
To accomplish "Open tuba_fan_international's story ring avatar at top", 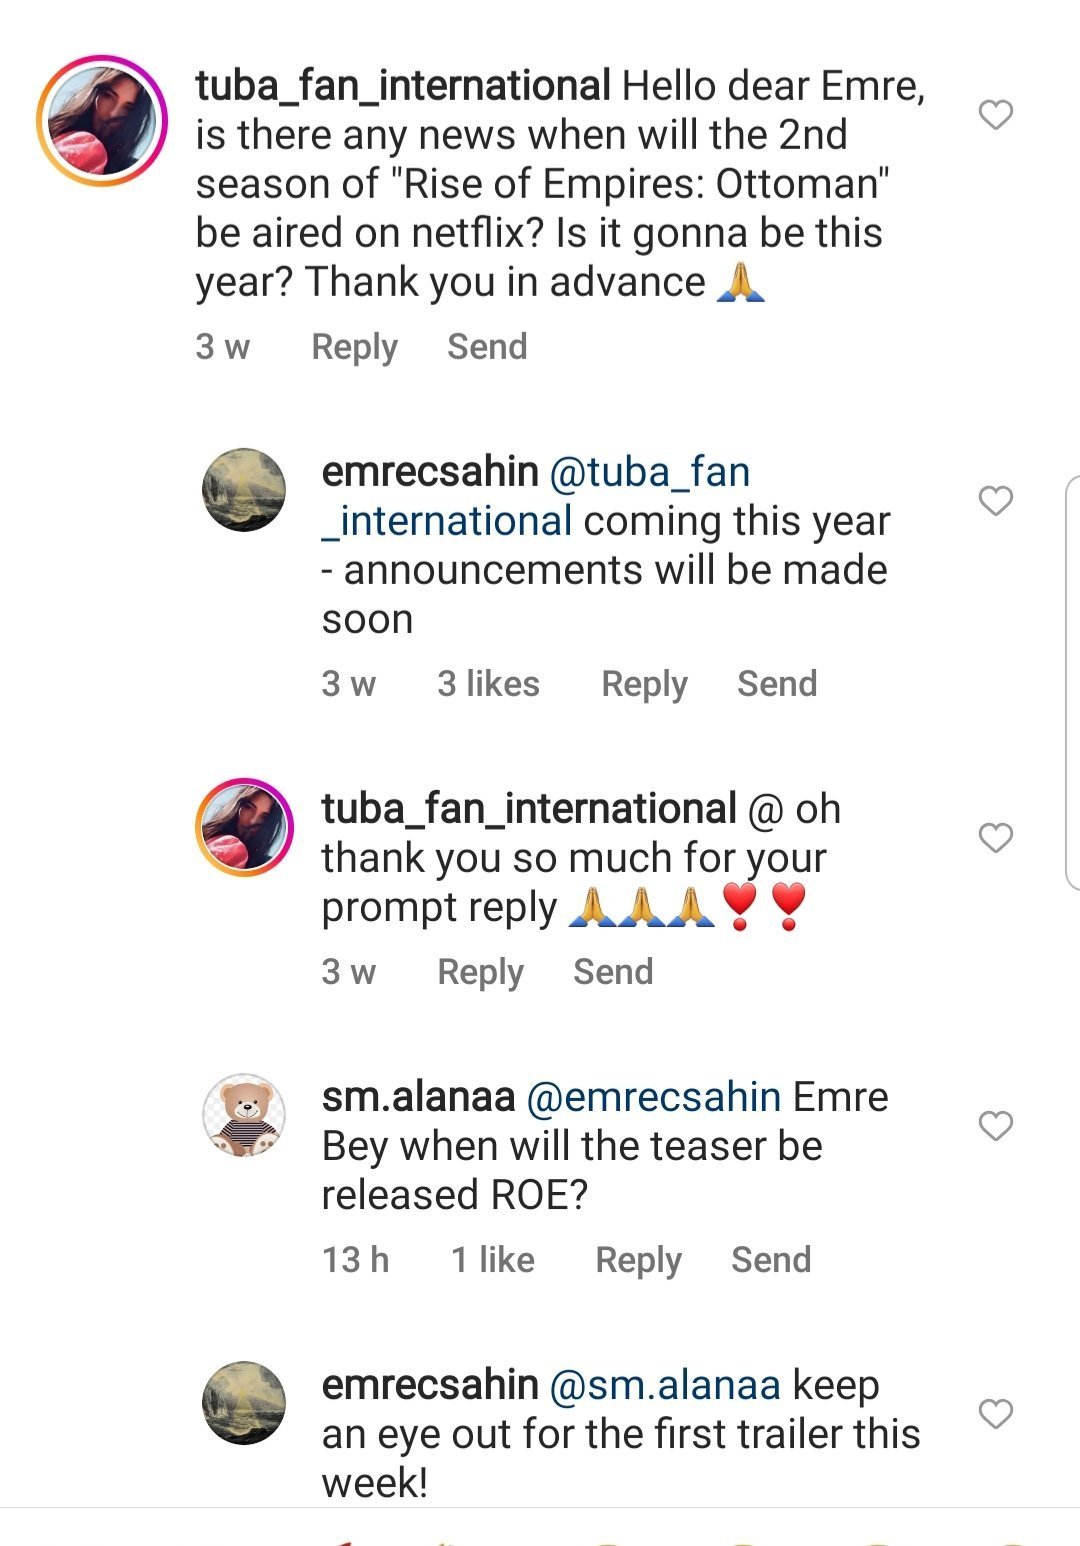I will [x=102, y=120].
